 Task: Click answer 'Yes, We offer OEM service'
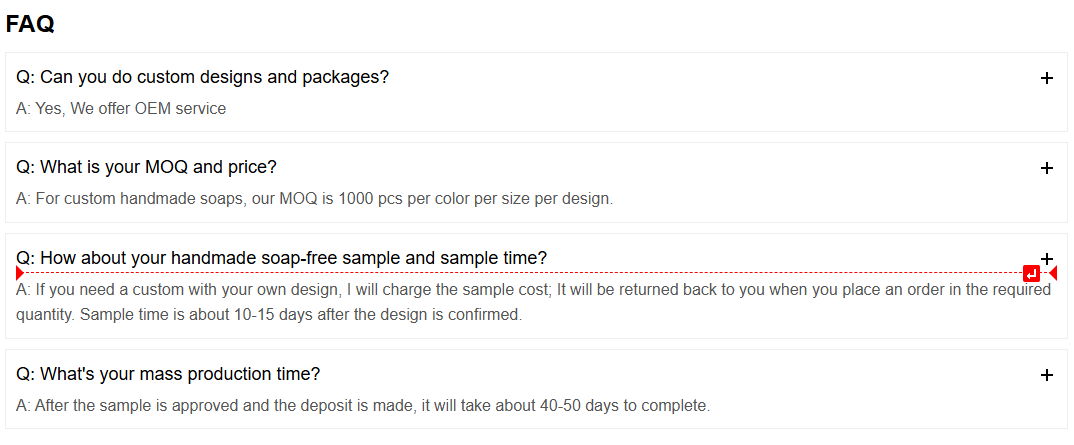tap(121, 108)
